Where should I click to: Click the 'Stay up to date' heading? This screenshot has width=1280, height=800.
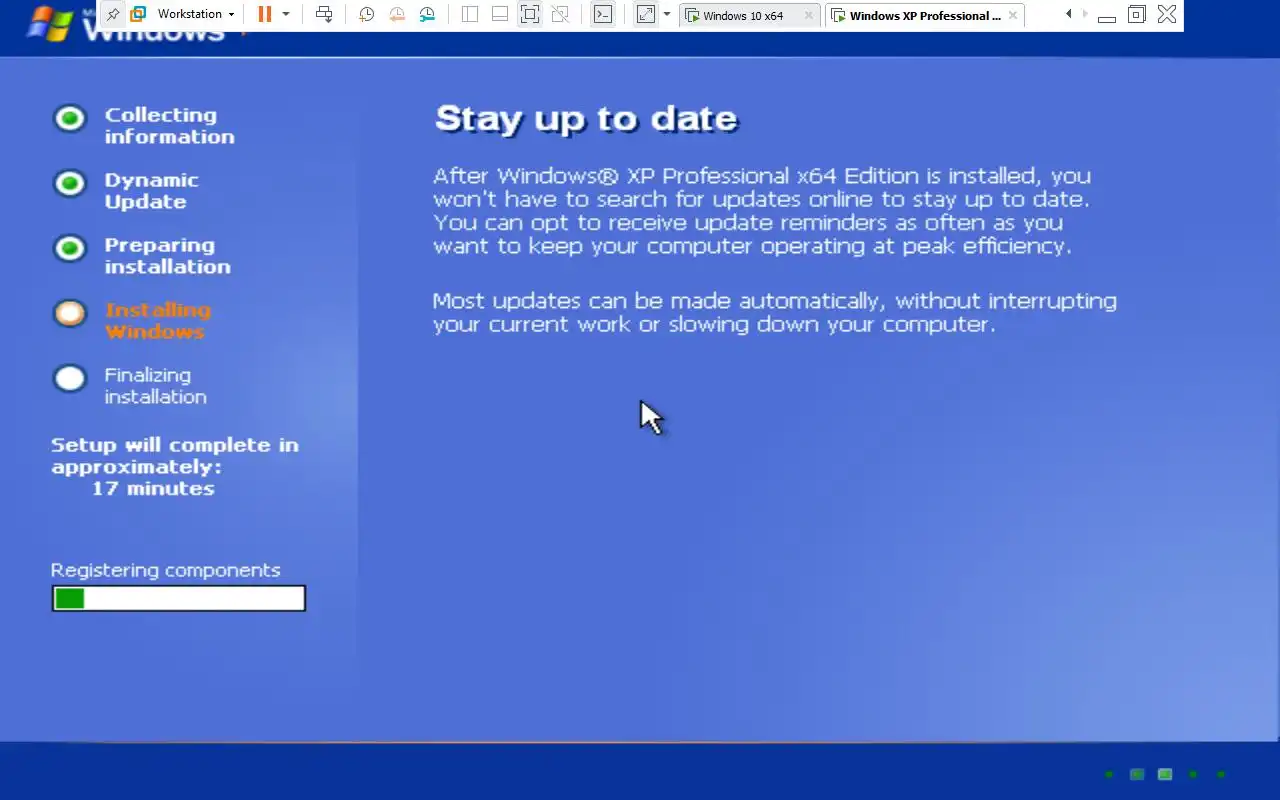click(x=587, y=119)
